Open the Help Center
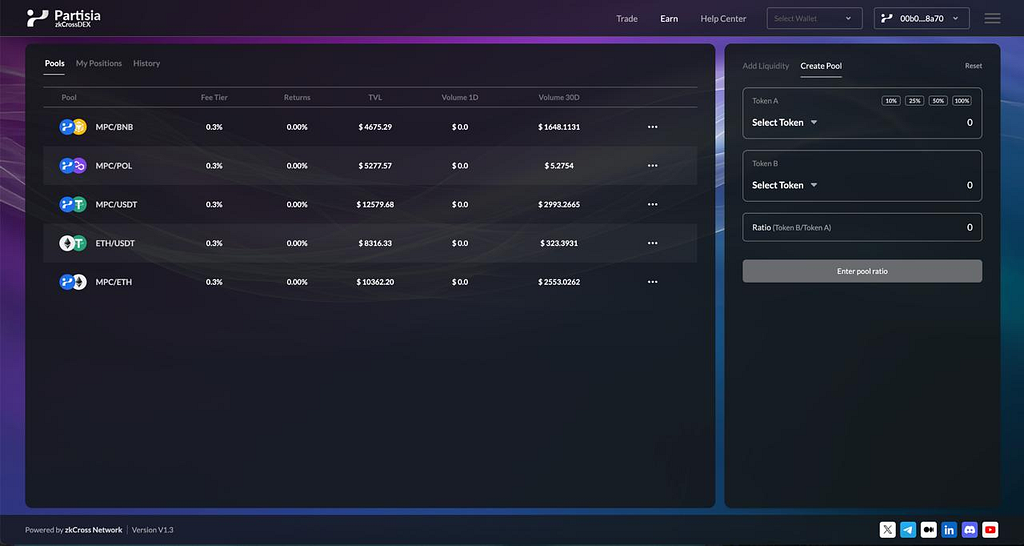 [723, 18]
